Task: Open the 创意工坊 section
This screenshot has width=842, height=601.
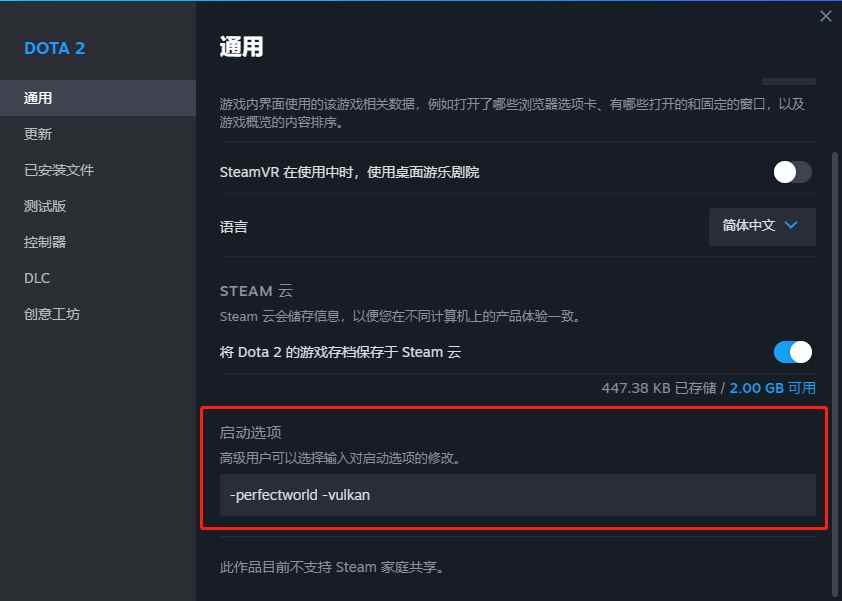Action: coord(98,314)
